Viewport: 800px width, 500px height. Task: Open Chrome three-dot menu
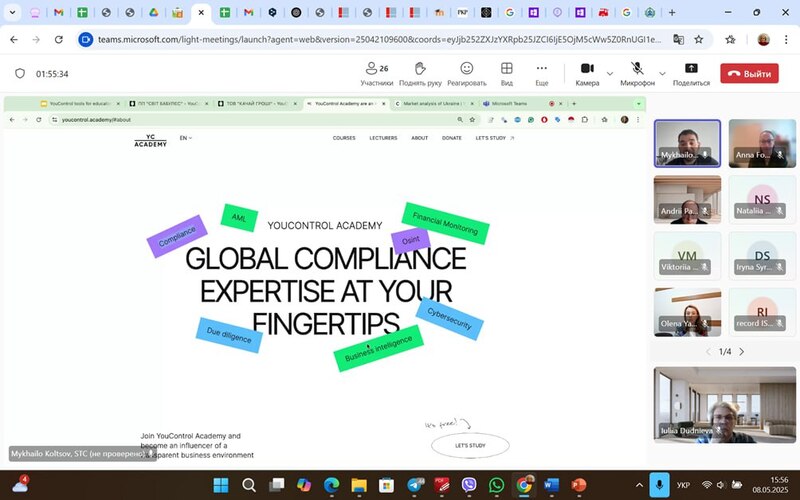point(786,39)
